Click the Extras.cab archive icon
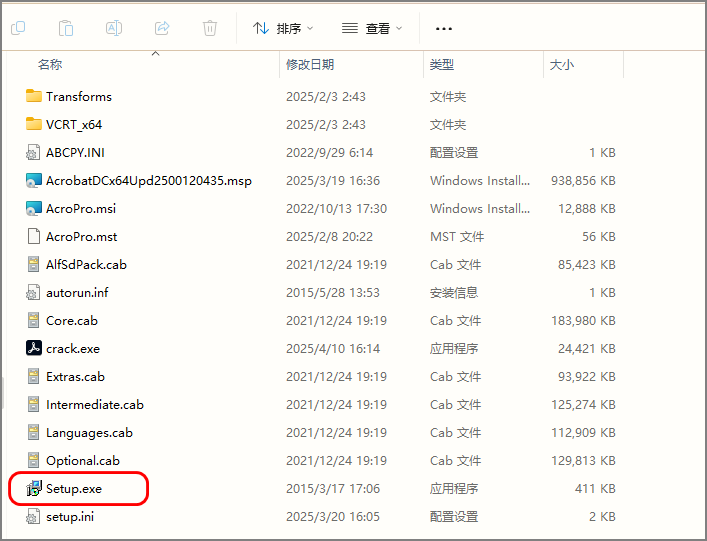Screen dimensions: 707x541 tap(33, 376)
